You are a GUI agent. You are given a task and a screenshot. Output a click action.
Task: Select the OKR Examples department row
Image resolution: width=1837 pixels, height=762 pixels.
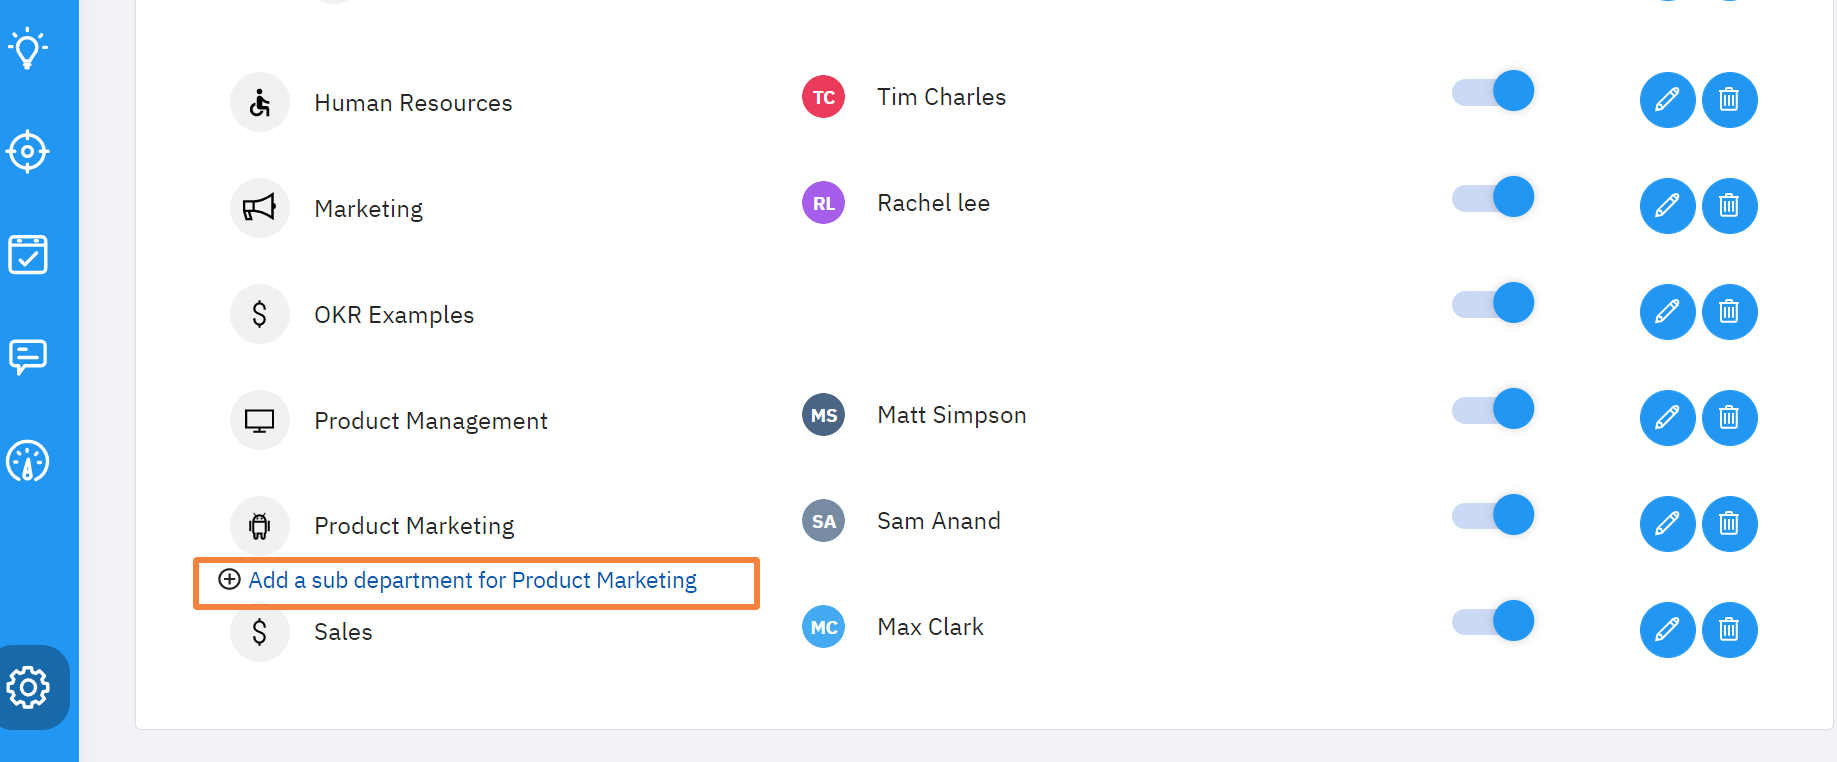(394, 315)
